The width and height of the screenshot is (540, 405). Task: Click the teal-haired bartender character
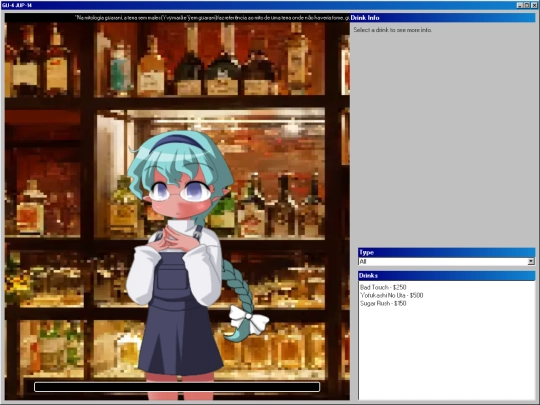point(186,265)
